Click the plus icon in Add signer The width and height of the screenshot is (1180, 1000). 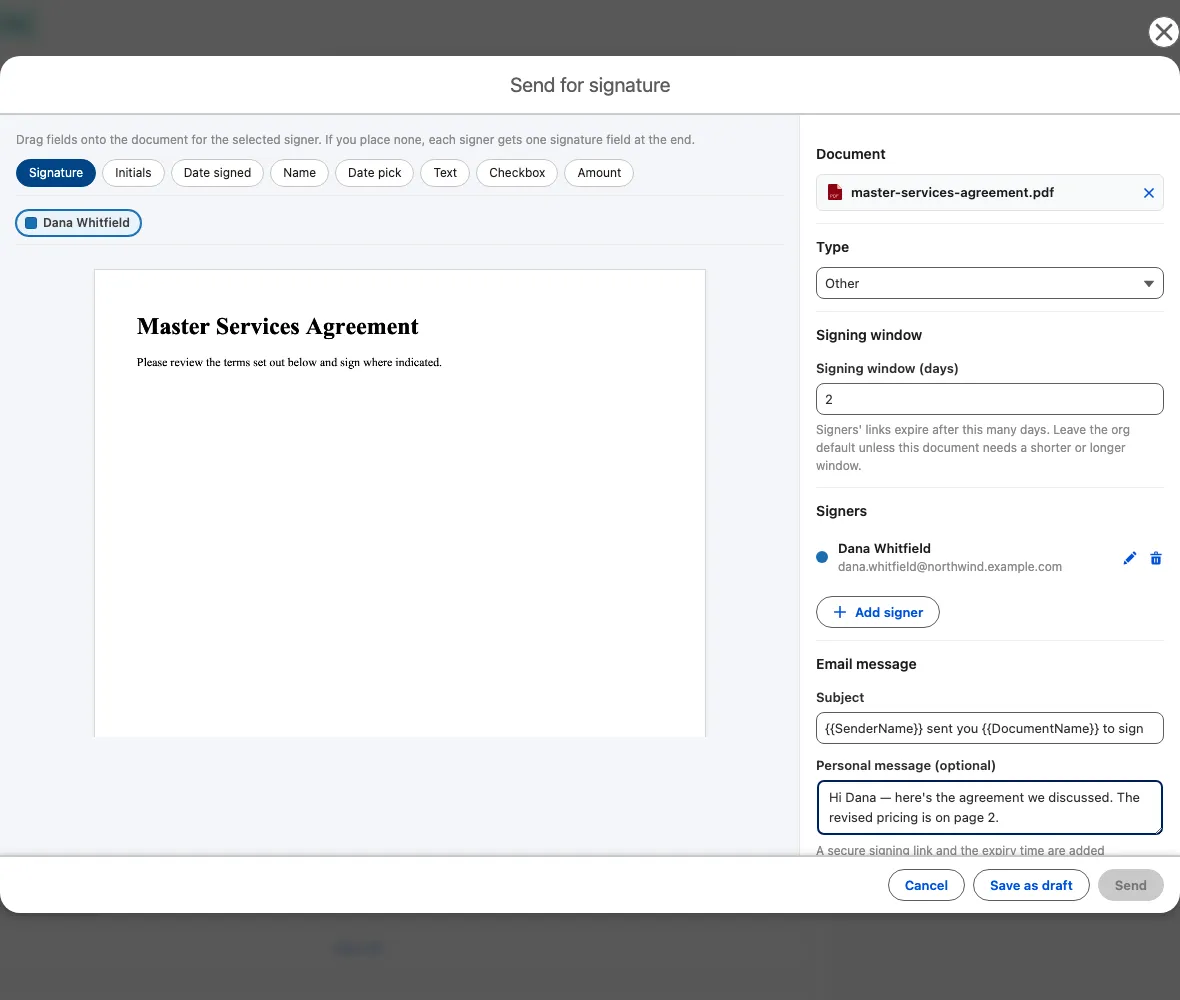pyautogui.click(x=840, y=612)
